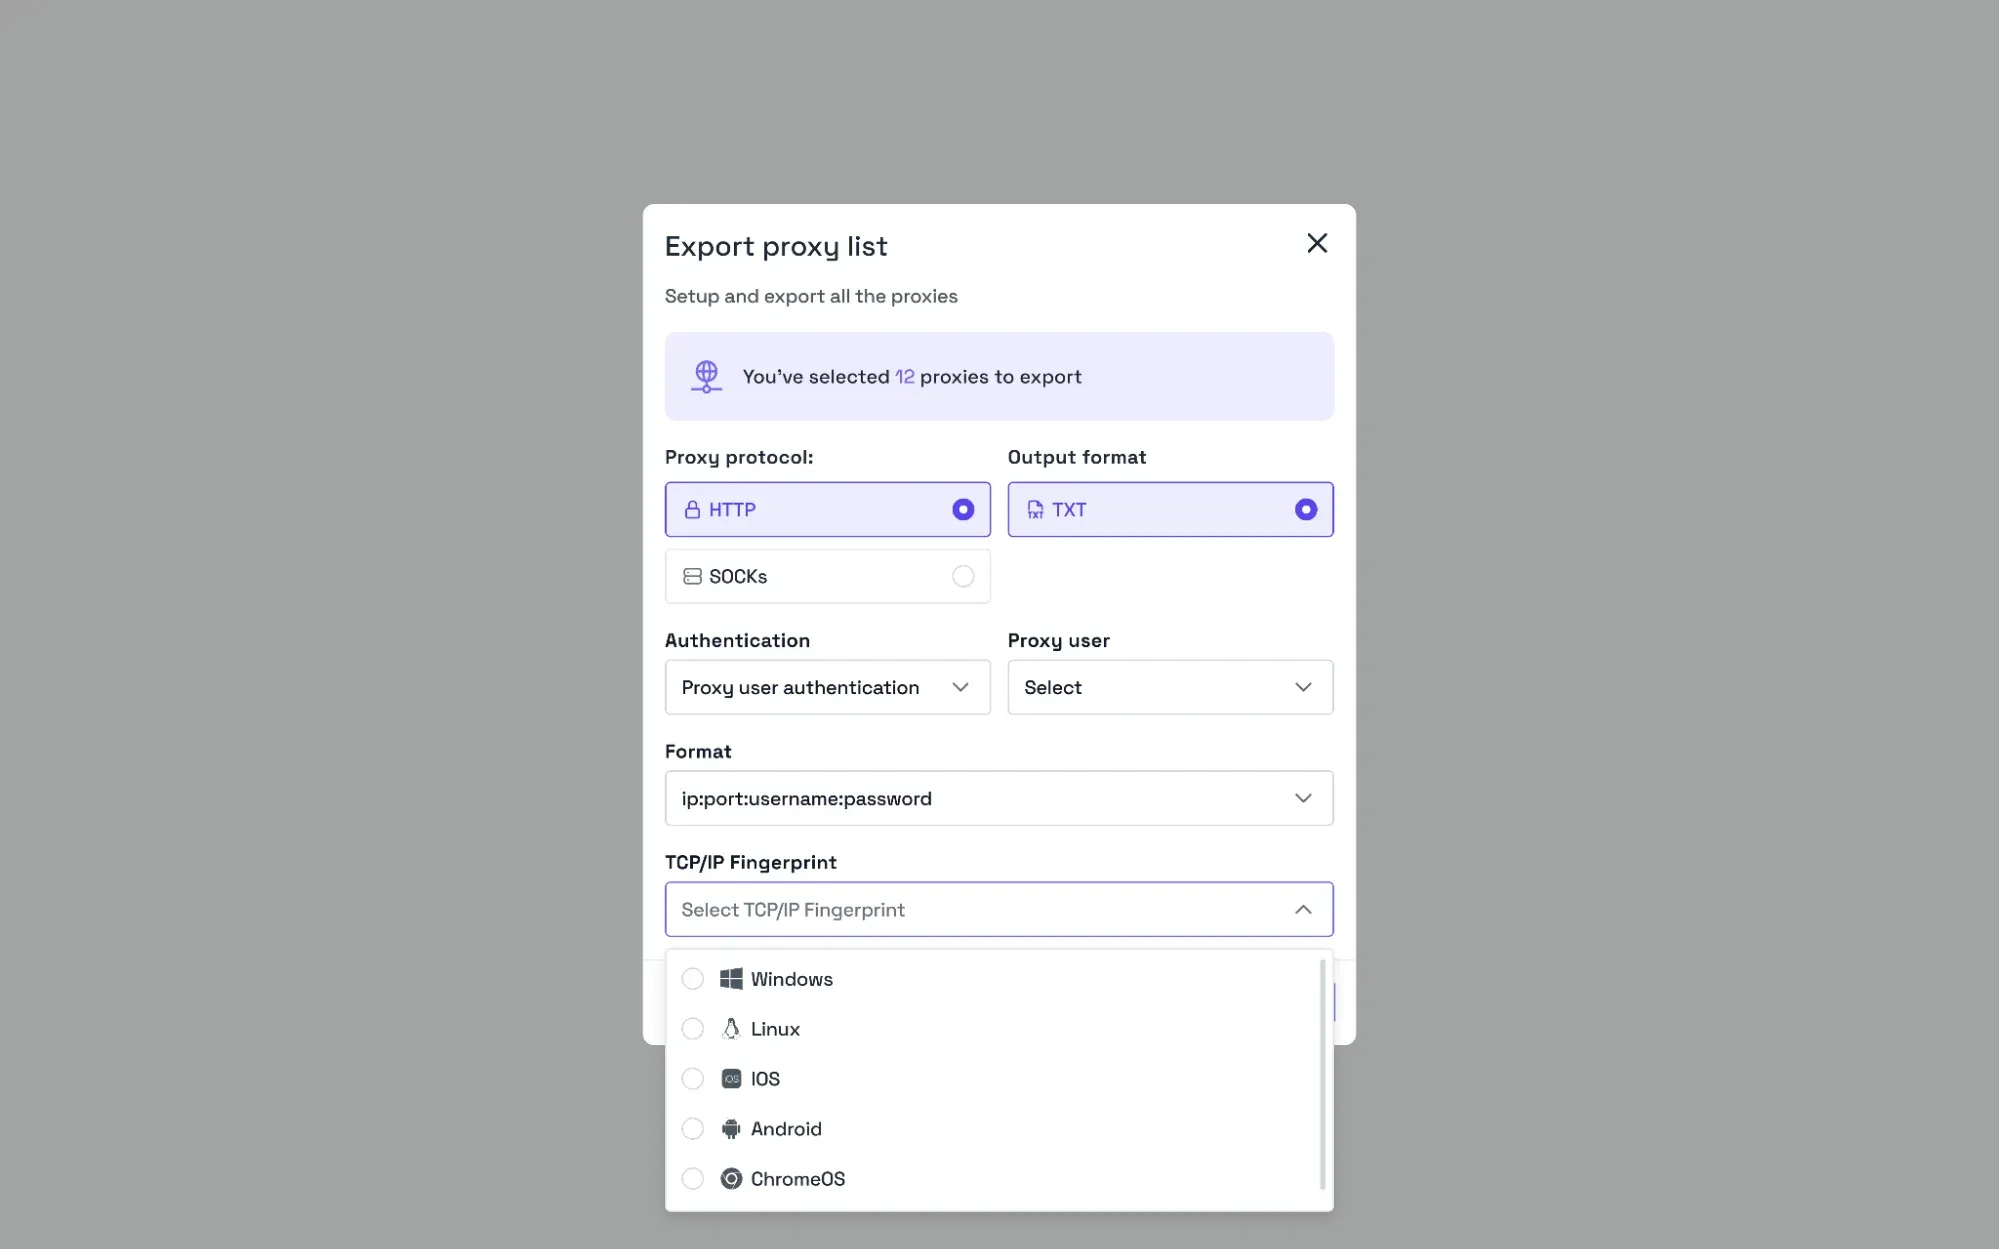Click the chevron arrow in Format dropdown
Viewport: 1999px width, 1250px height.
pos(1302,798)
